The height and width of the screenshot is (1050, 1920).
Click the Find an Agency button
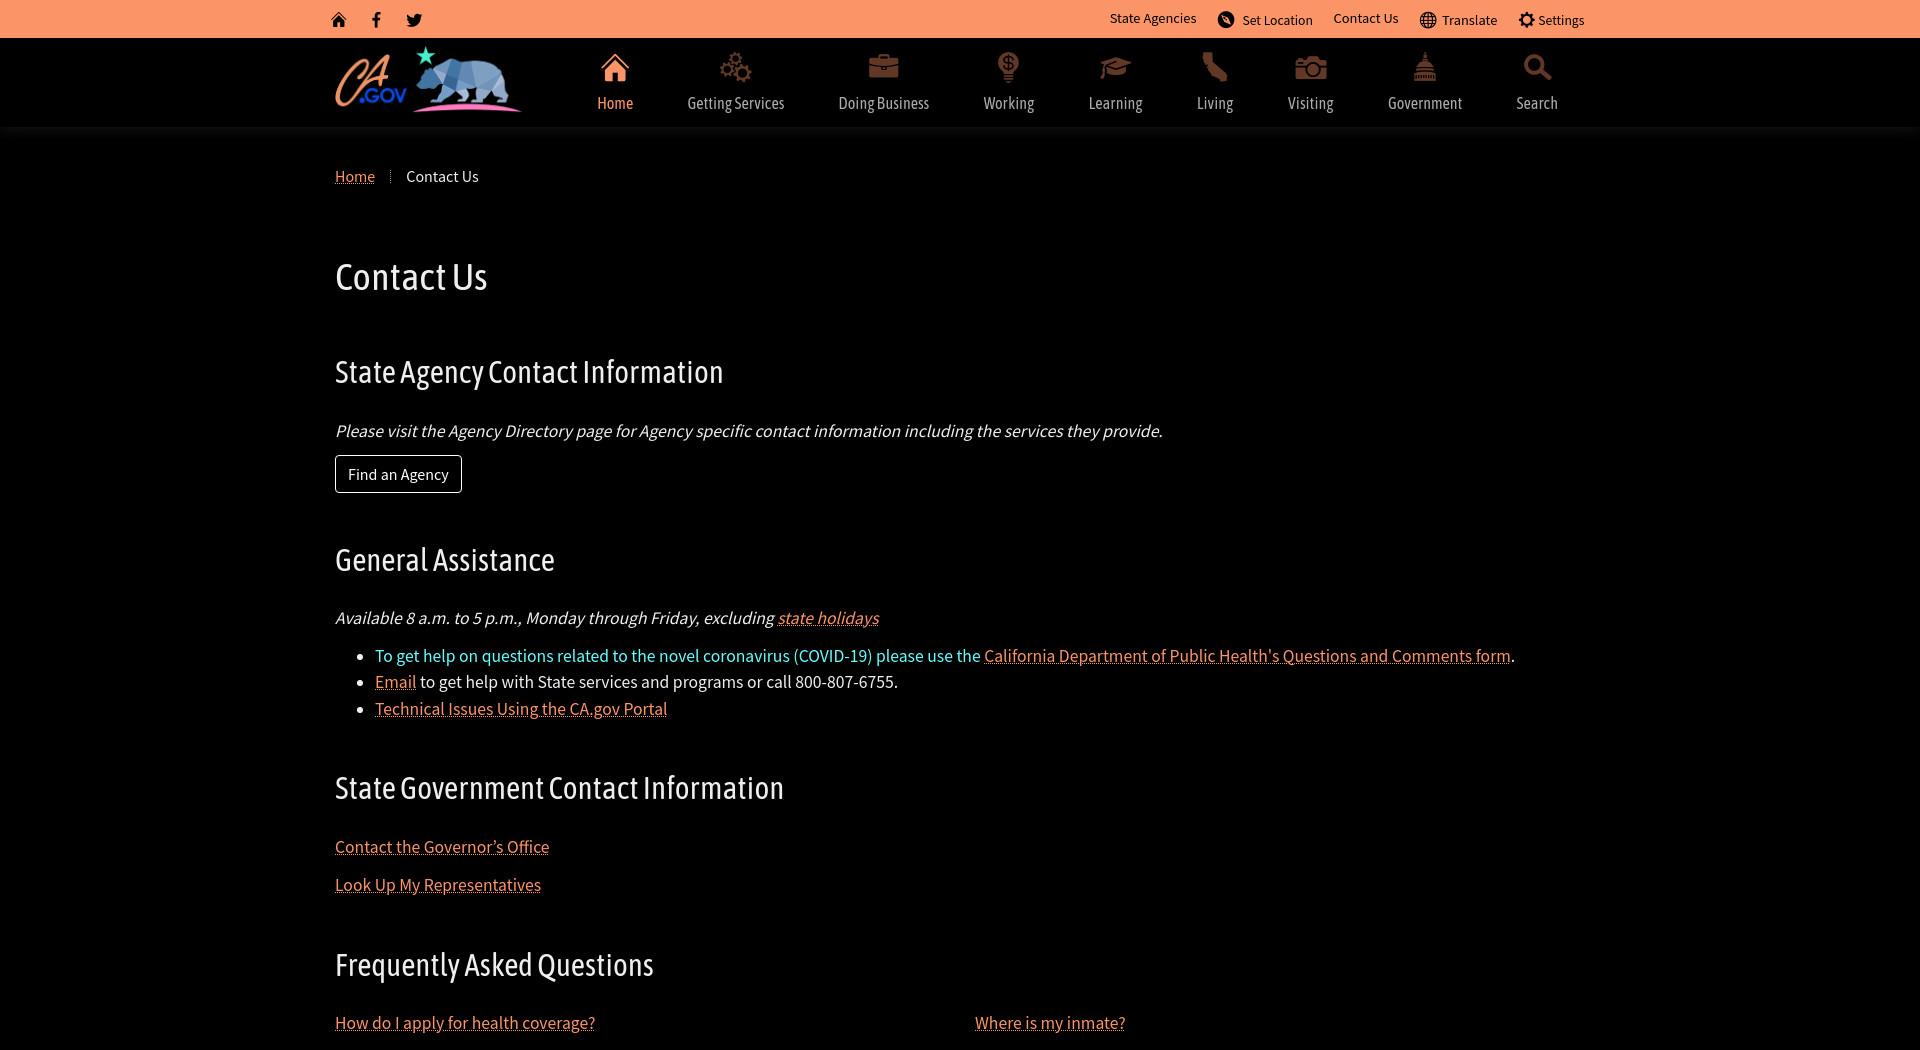point(398,474)
